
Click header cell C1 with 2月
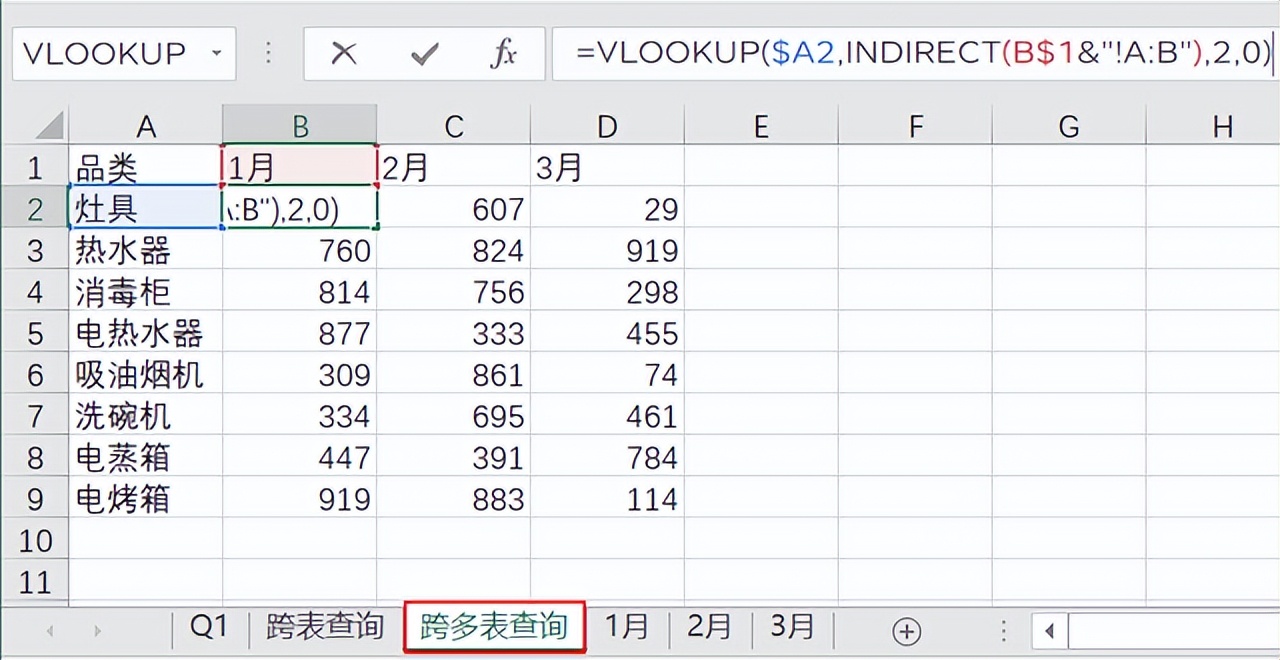coord(454,167)
